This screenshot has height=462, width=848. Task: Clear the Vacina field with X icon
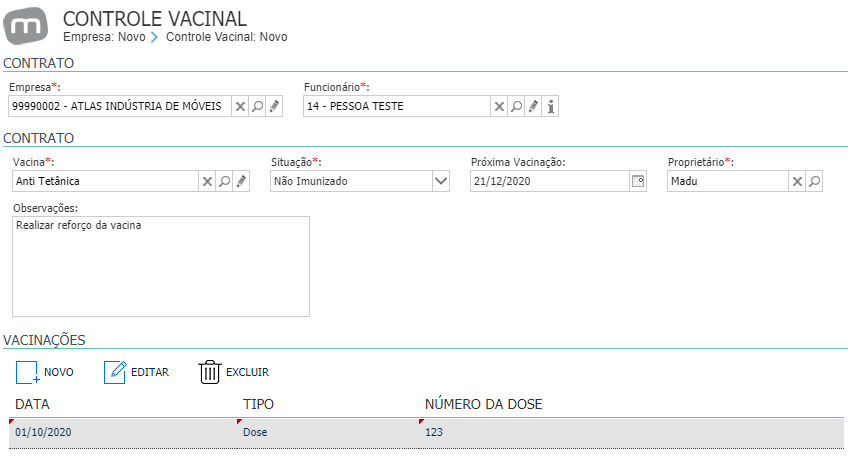(x=207, y=182)
